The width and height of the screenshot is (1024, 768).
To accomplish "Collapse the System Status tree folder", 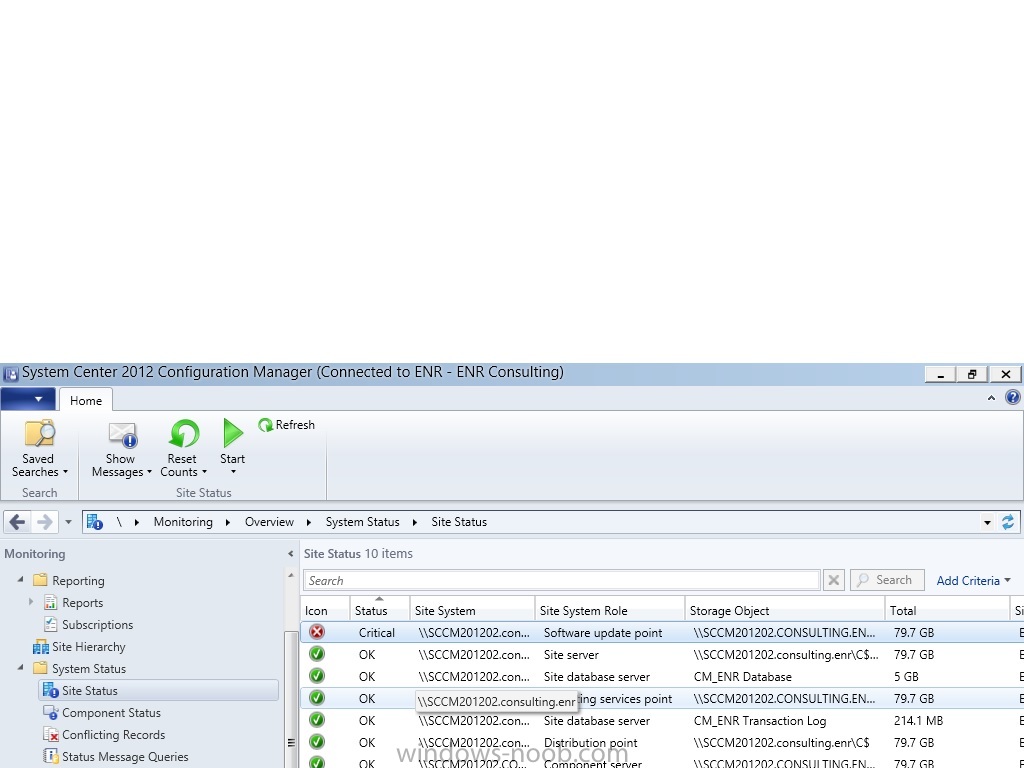I will (x=20, y=667).
